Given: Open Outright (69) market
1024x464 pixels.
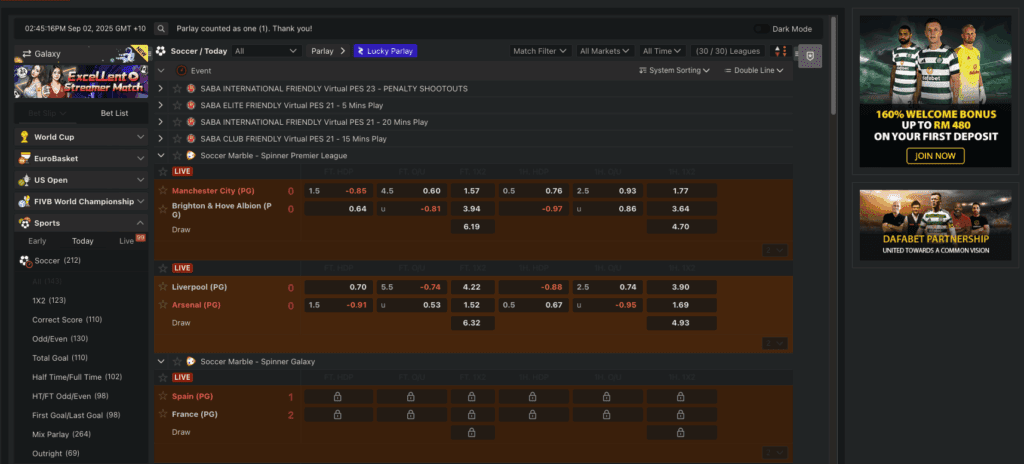Looking at the screenshot, I should pos(56,454).
